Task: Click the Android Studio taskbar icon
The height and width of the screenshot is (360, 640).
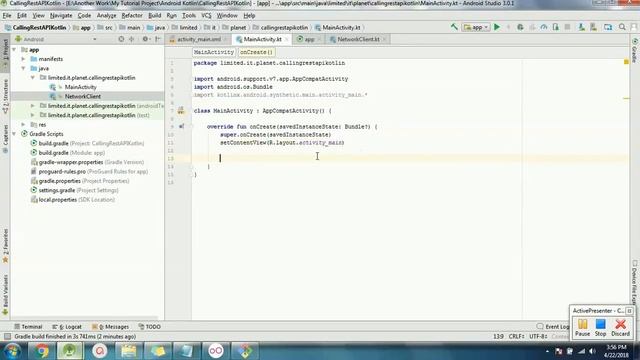Action: (x=69, y=351)
